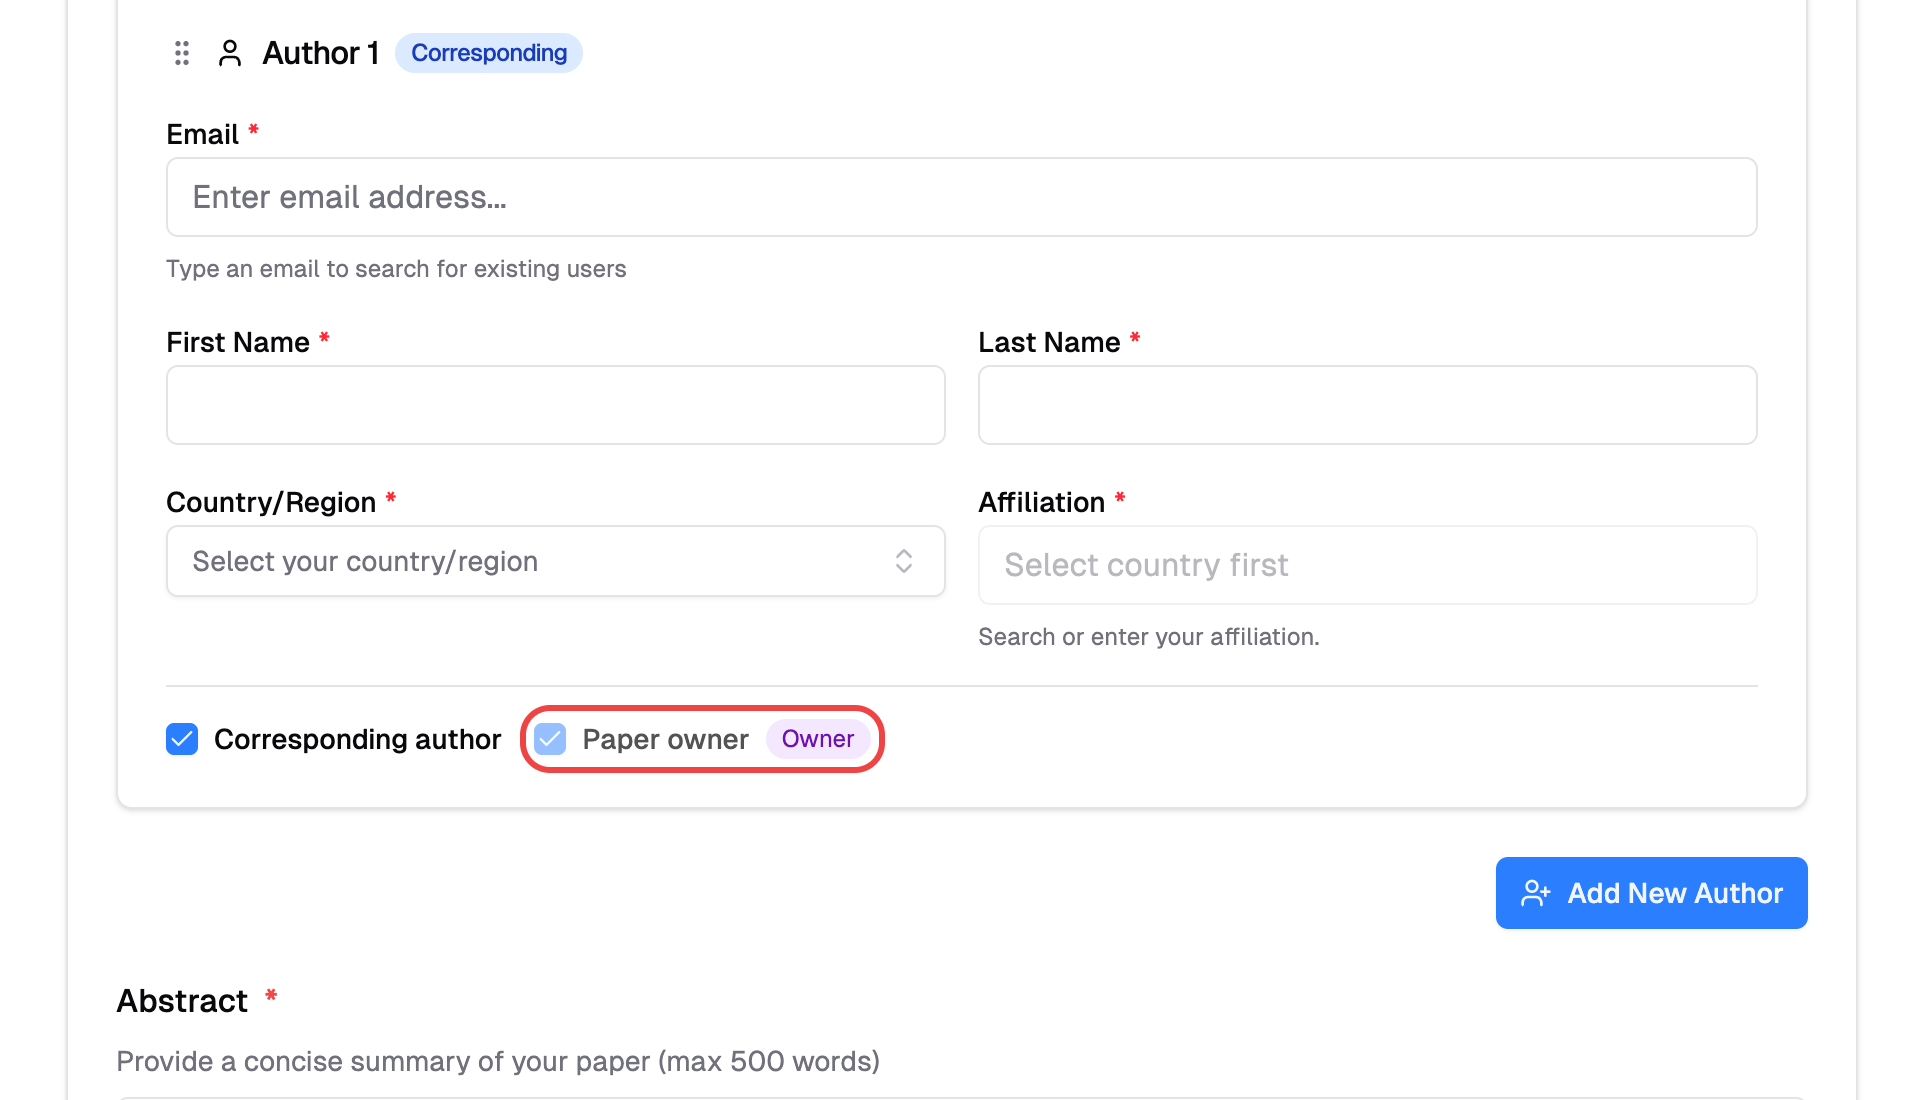Image resolution: width=1920 pixels, height=1100 pixels.
Task: Click the Abstract section heading
Action: 182,1001
